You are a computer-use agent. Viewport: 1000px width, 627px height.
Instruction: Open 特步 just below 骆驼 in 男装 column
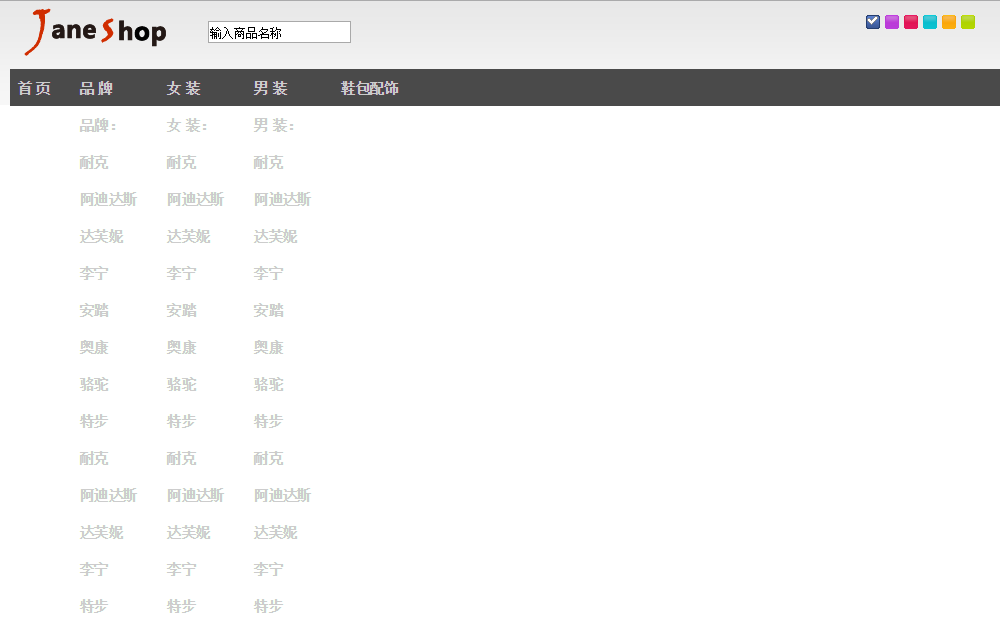tap(268, 422)
